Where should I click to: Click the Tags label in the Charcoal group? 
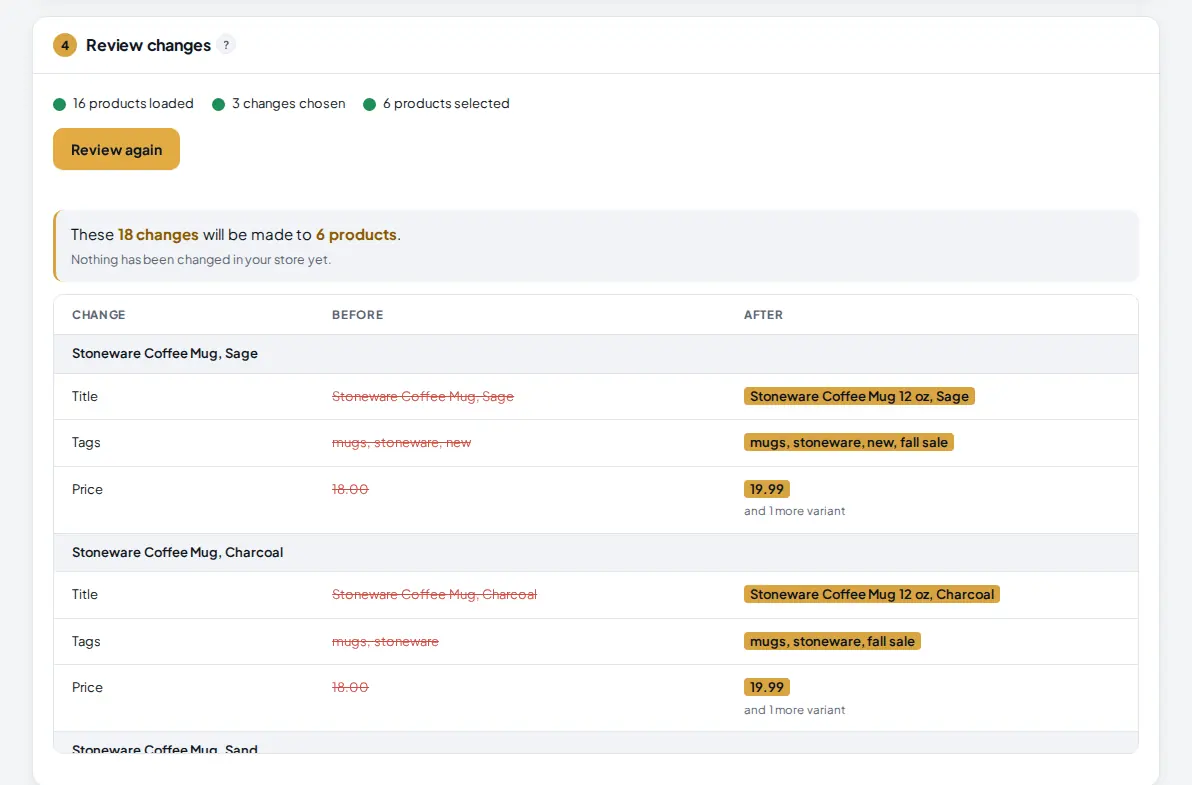pyautogui.click(x=86, y=641)
